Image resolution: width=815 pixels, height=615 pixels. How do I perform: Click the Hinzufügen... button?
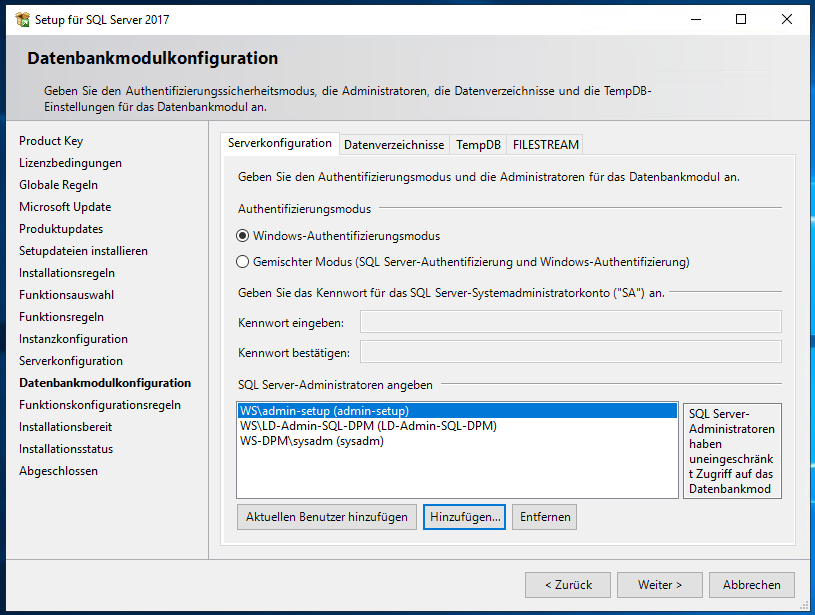pos(464,517)
